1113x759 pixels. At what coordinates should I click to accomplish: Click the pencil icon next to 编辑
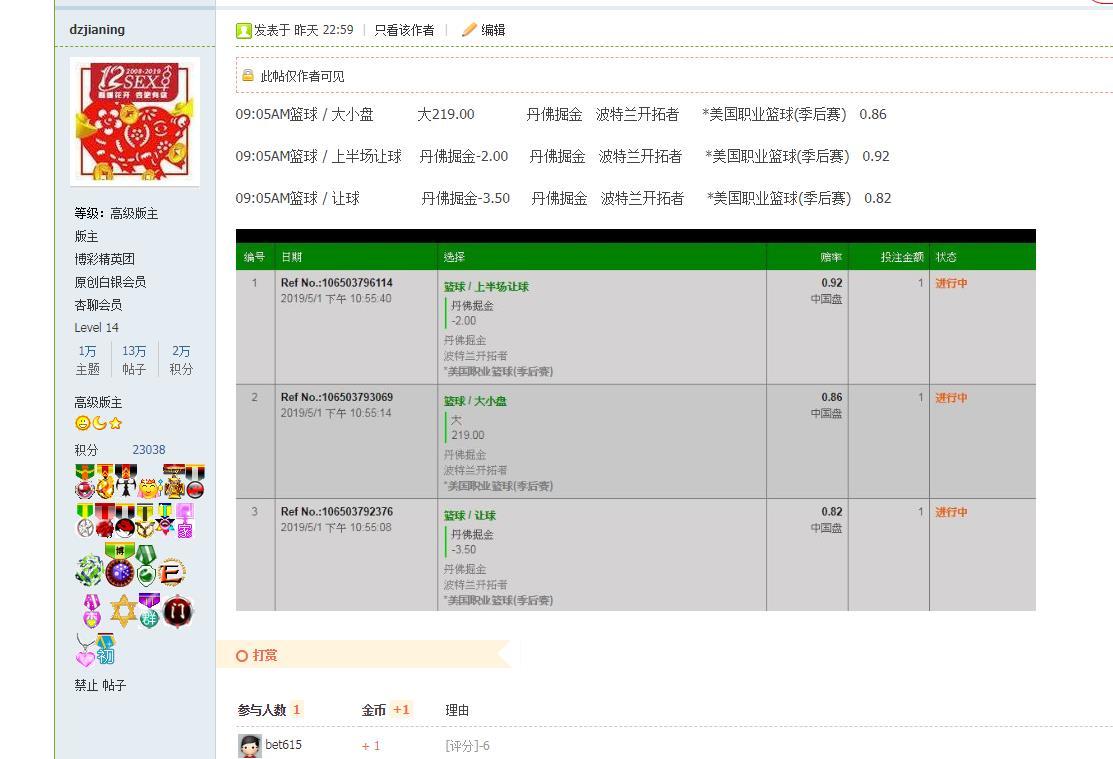click(468, 30)
